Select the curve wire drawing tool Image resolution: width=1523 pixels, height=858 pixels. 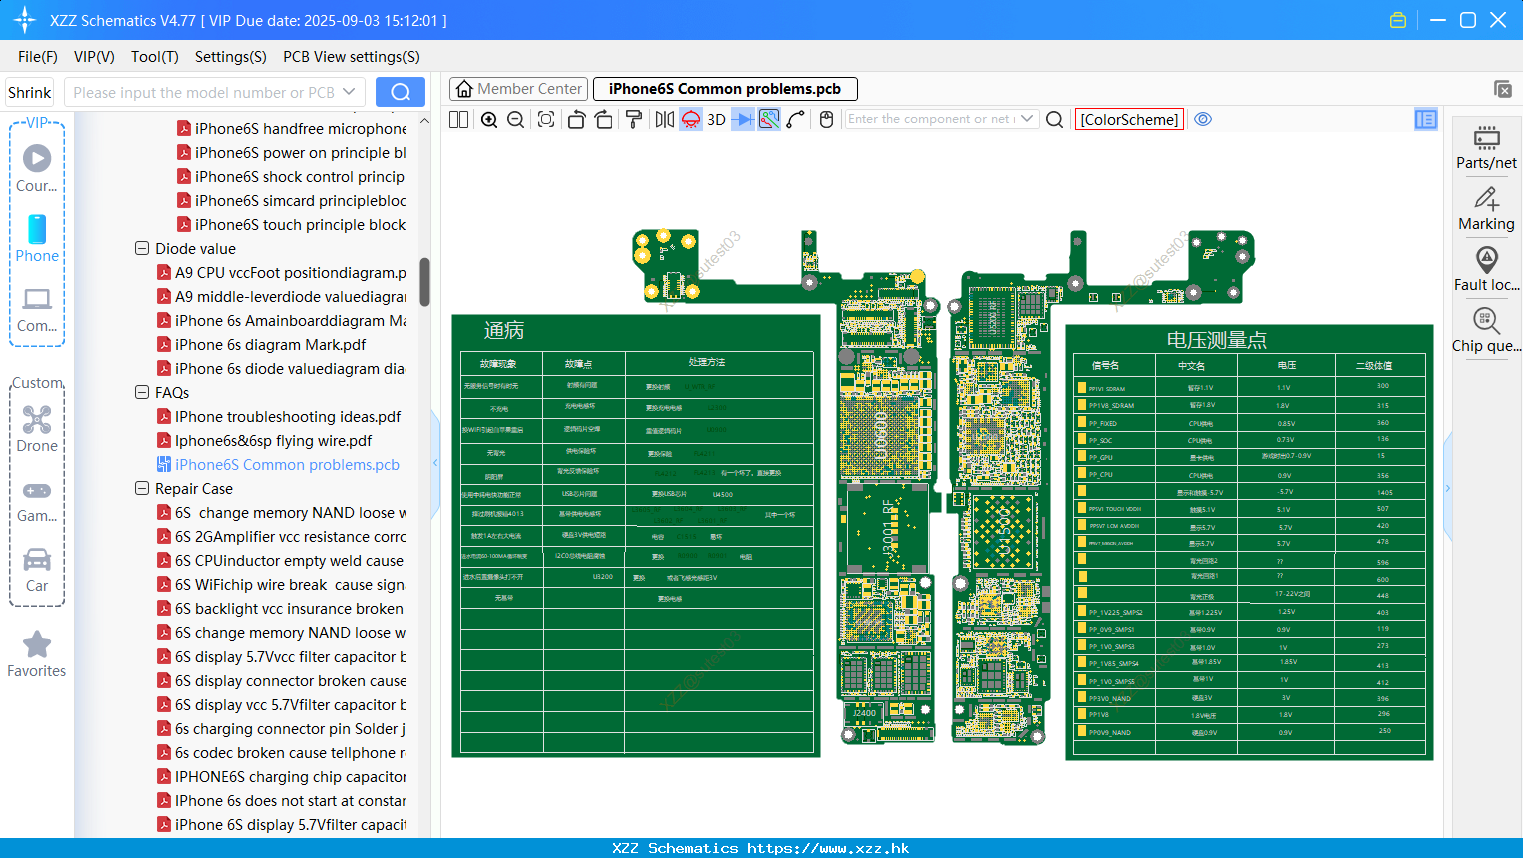coord(796,119)
